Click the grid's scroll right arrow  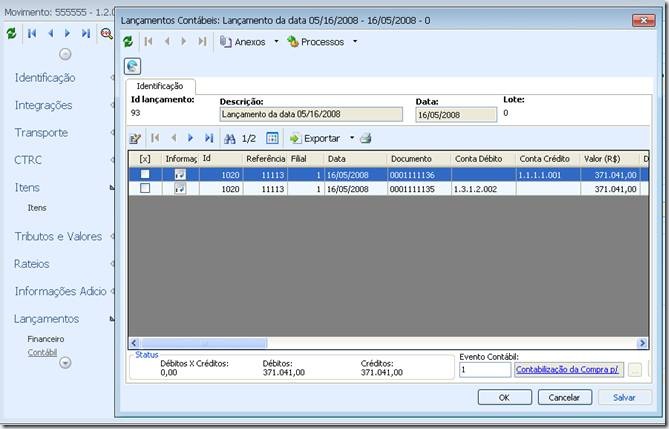point(642,343)
